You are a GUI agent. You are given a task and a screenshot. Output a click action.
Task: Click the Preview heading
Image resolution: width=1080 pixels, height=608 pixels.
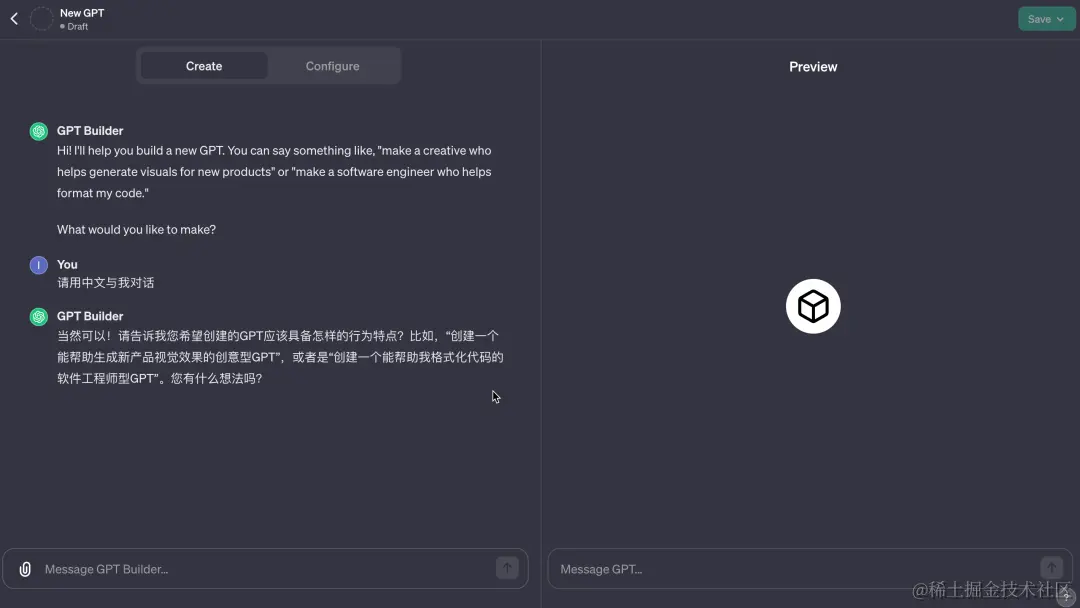point(812,66)
